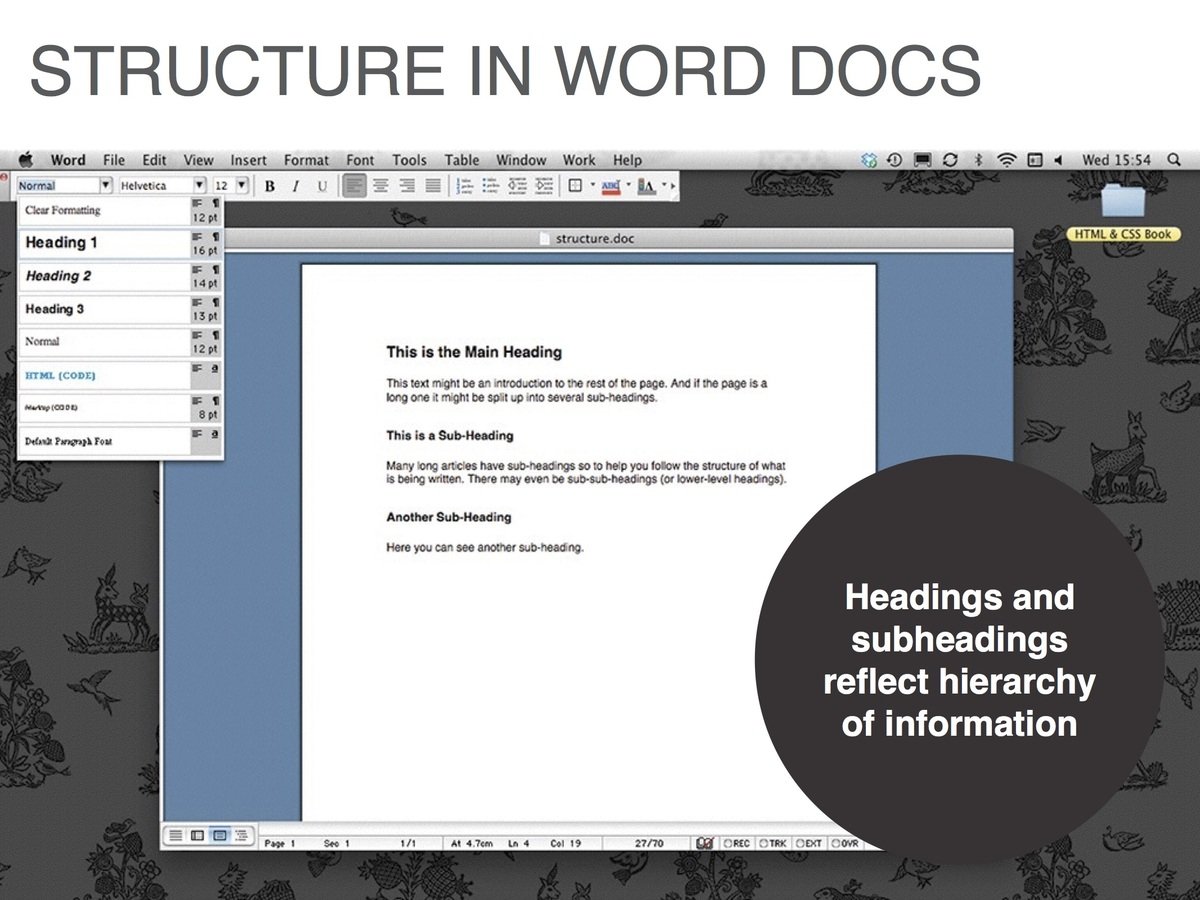Click the borders button in the toolbar
The image size is (1200, 900).
point(575,186)
